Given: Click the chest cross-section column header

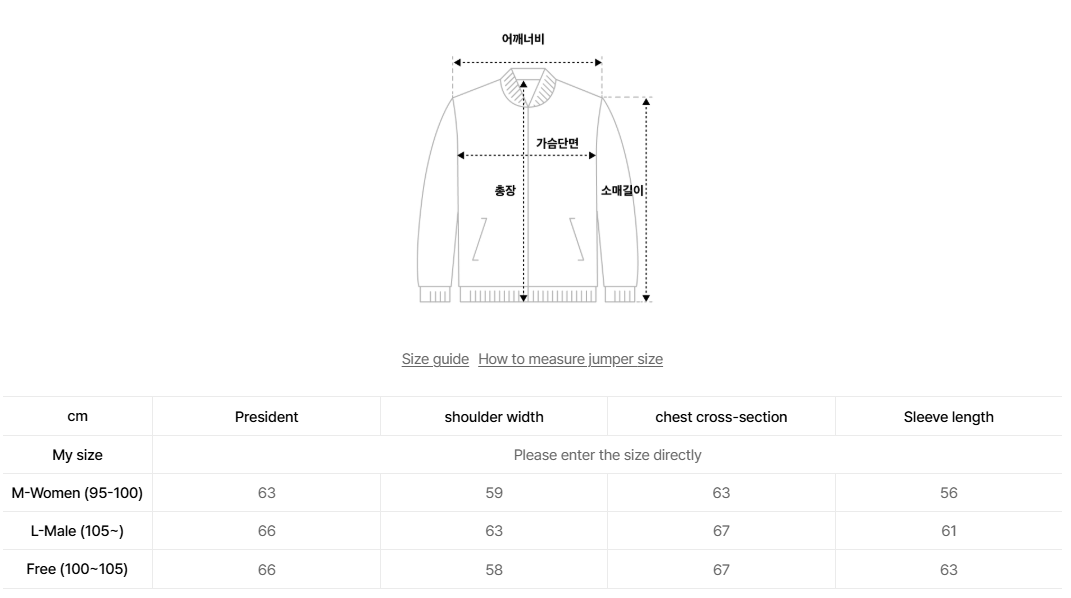Looking at the screenshot, I should click(x=721, y=417).
